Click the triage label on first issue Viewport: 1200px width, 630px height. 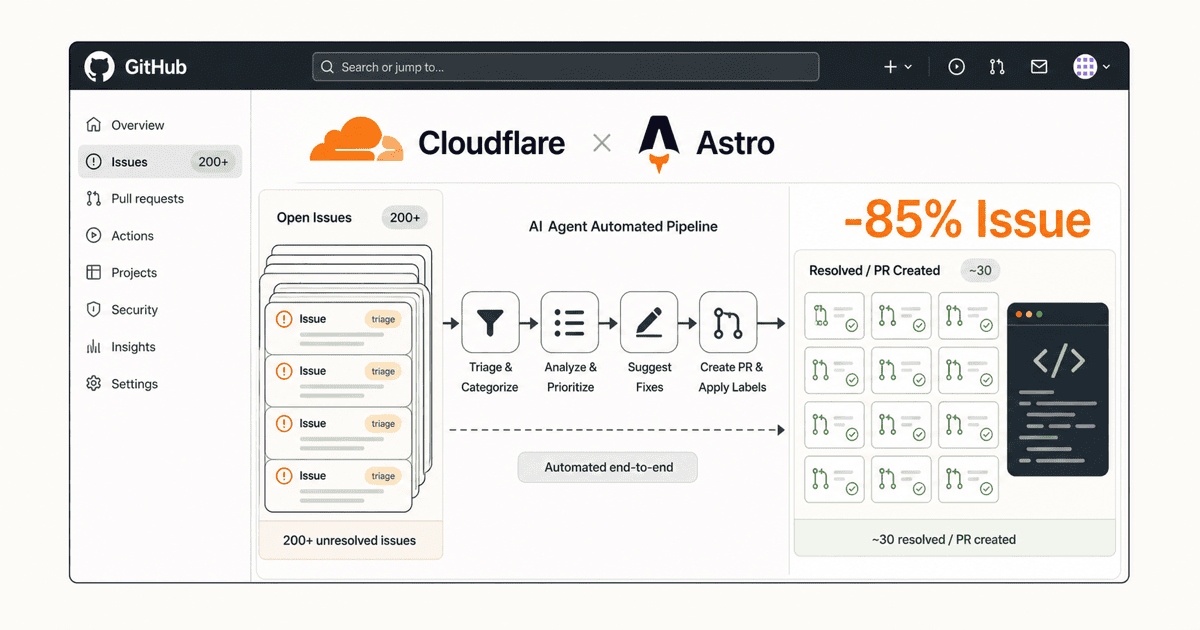[x=383, y=319]
